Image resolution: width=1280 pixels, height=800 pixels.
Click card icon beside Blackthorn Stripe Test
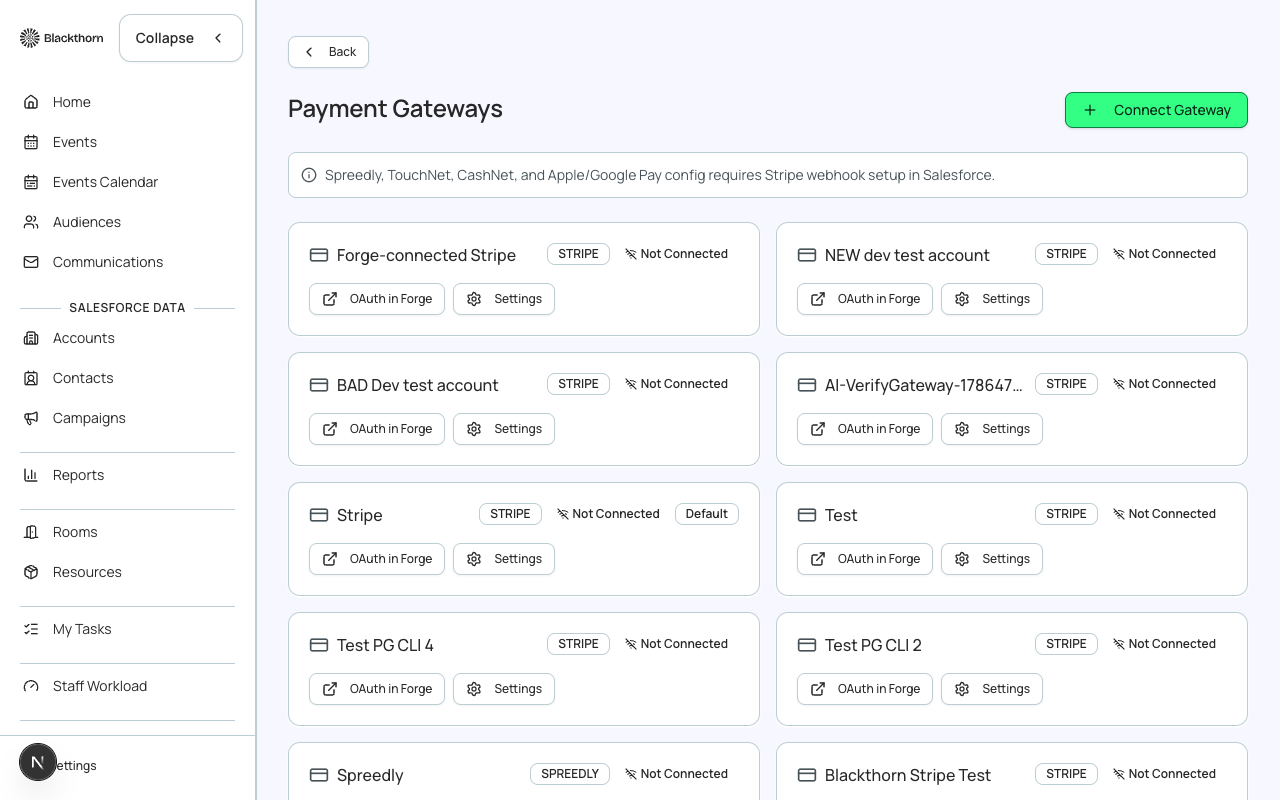coord(807,775)
